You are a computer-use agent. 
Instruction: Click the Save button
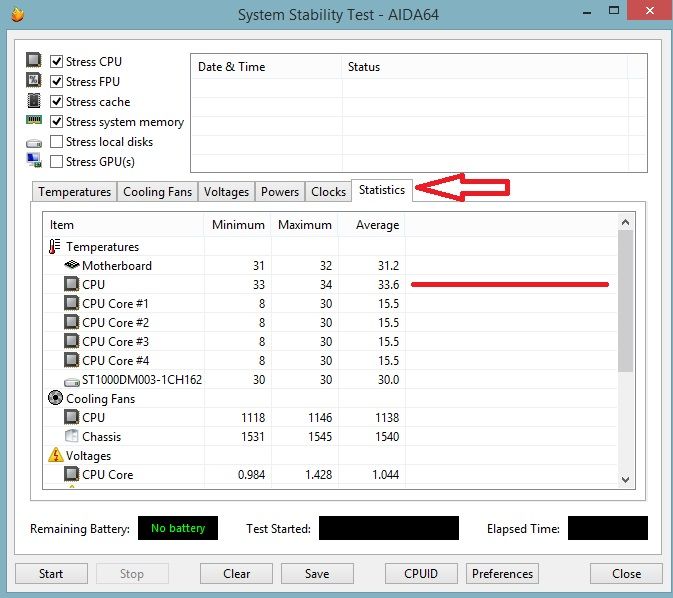pyautogui.click(x=317, y=574)
